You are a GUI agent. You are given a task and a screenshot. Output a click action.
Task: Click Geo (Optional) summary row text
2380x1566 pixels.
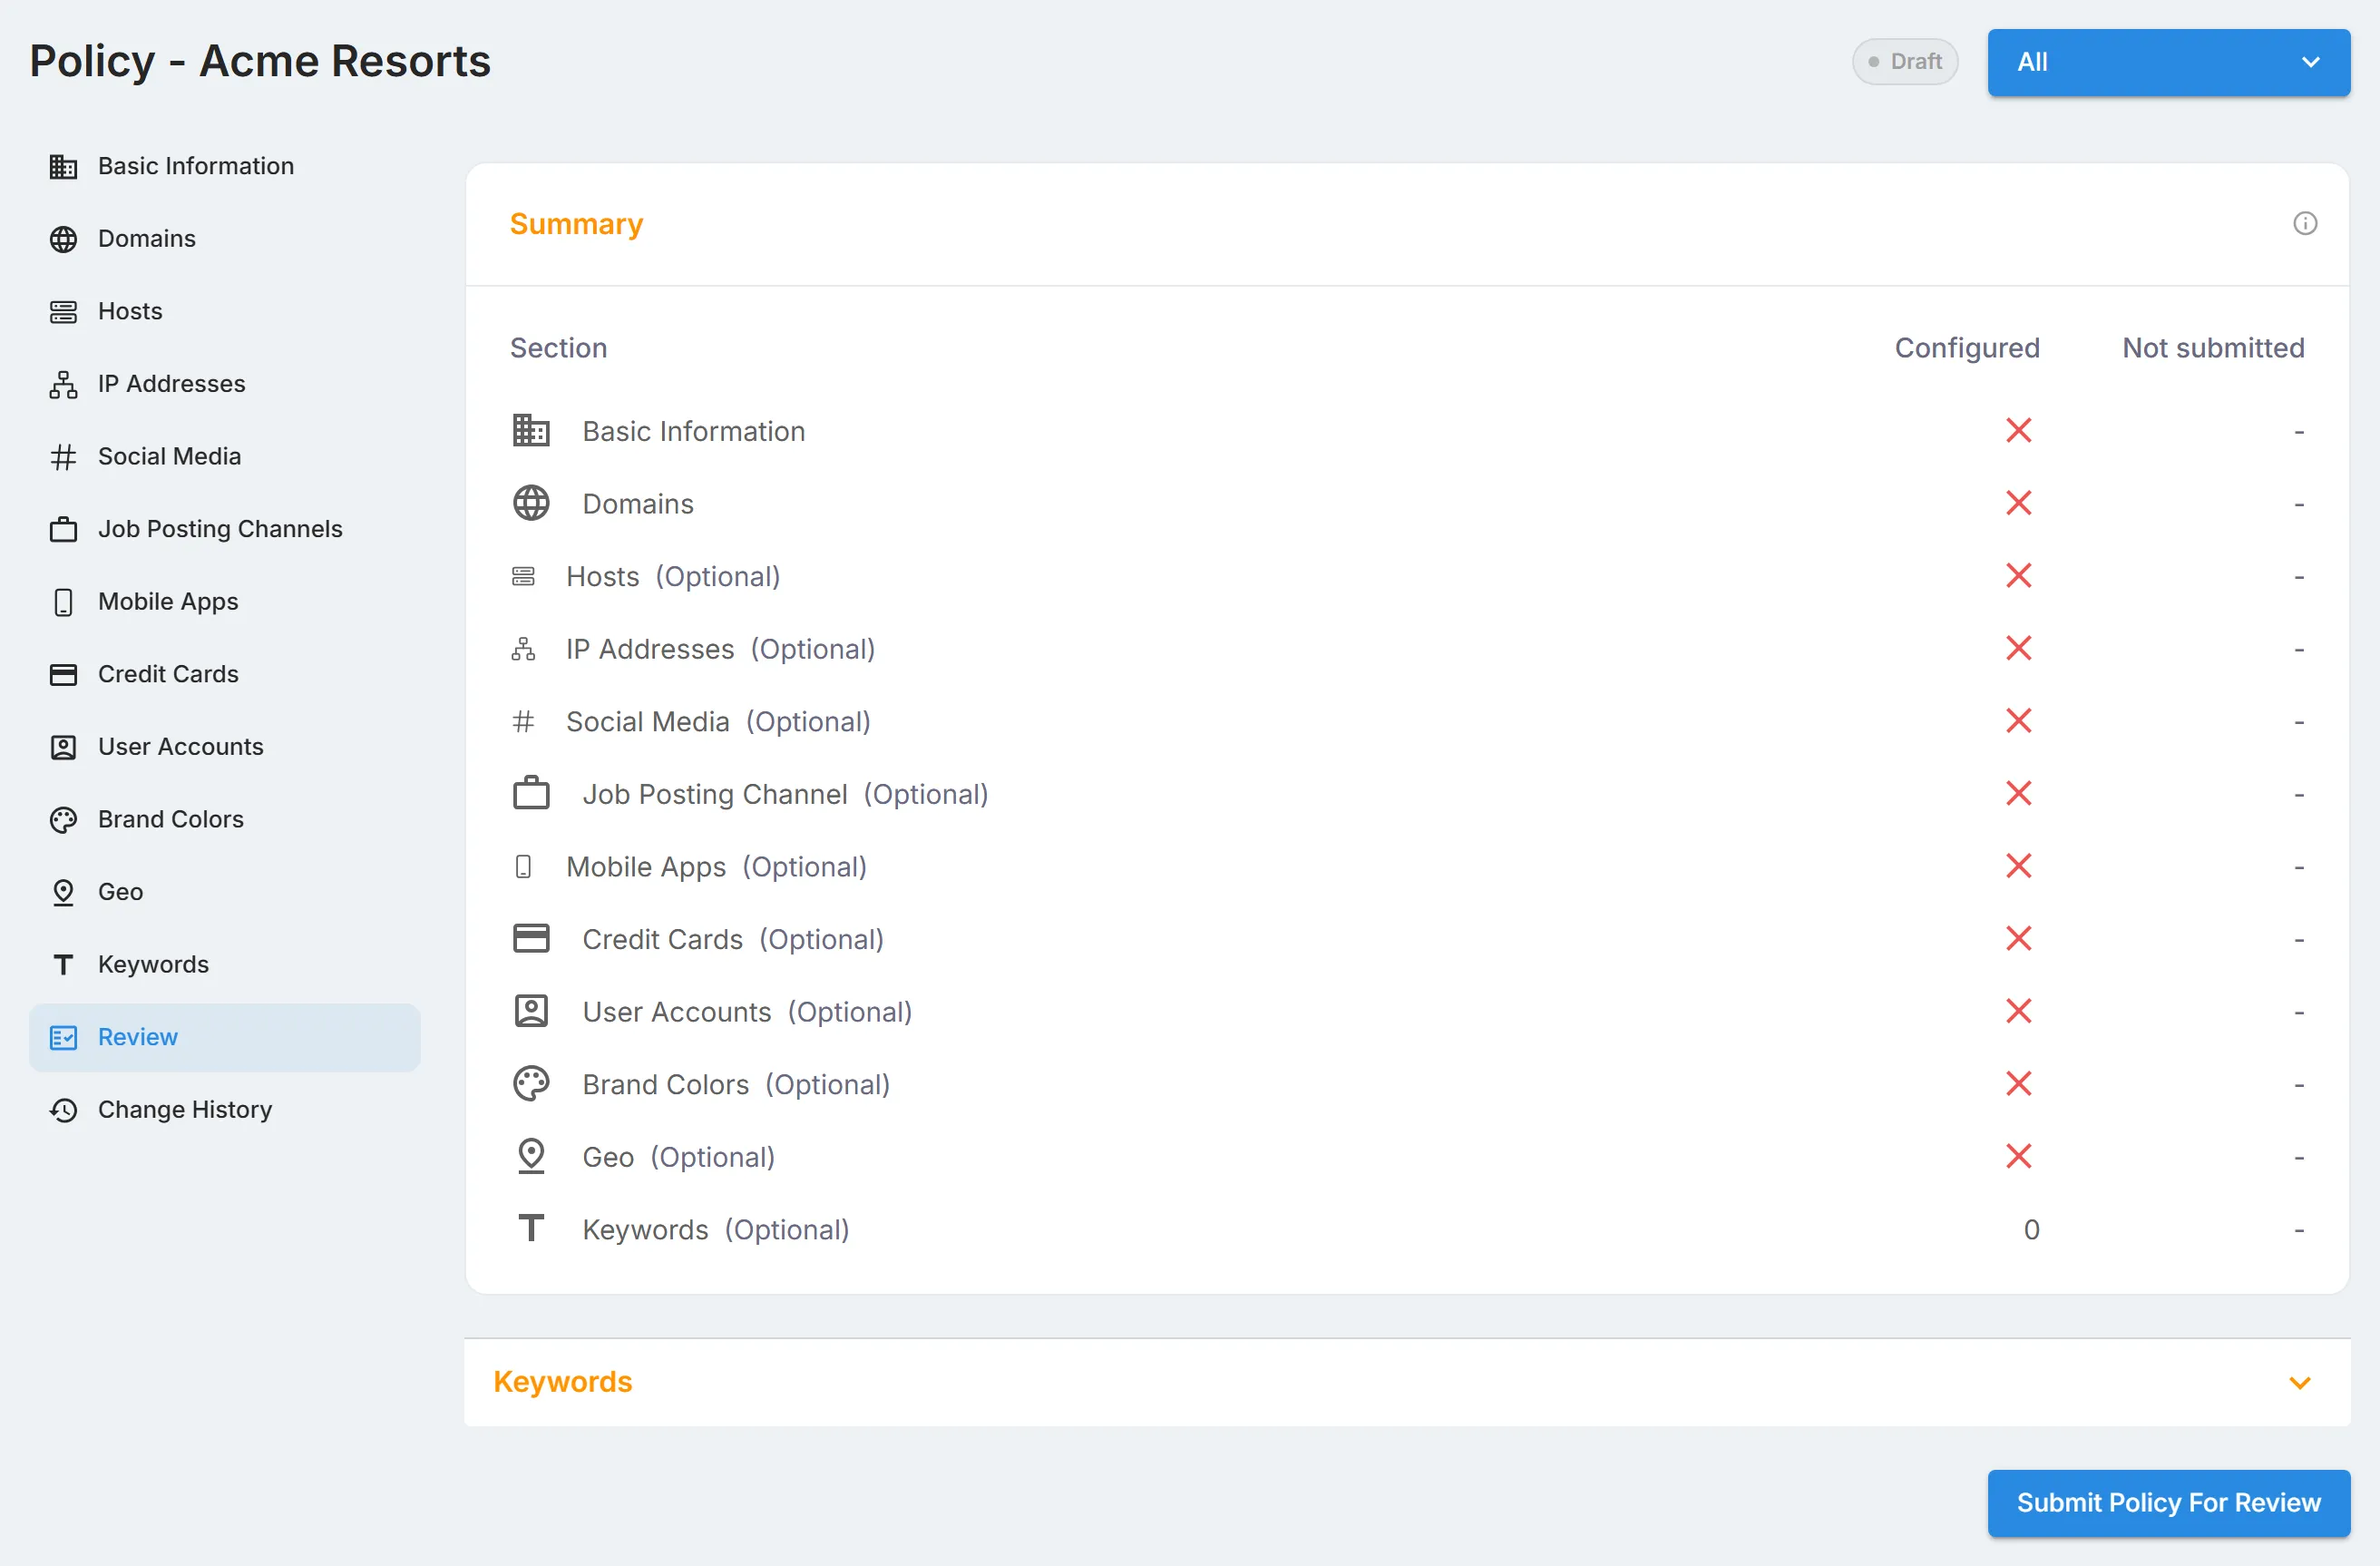[x=679, y=1158]
